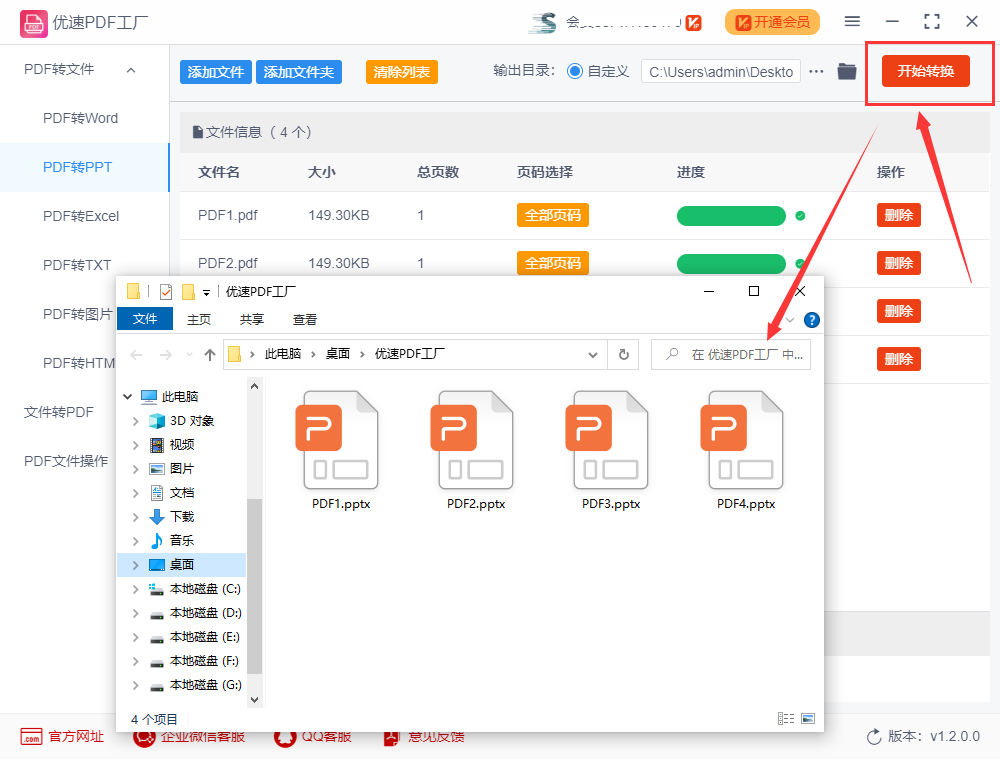Screen dimensions: 1000x760
Task: Open the 文件 tab in Explorer
Action: tap(145, 319)
